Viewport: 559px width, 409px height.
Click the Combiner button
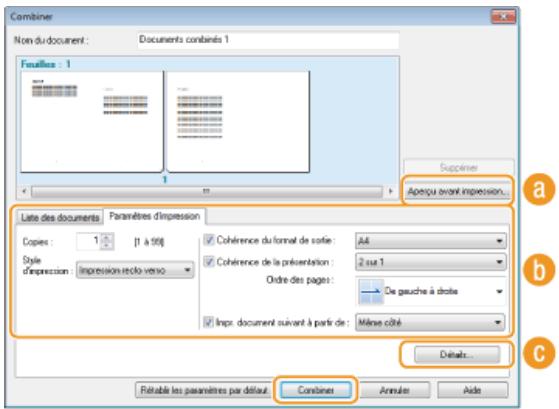(316, 390)
